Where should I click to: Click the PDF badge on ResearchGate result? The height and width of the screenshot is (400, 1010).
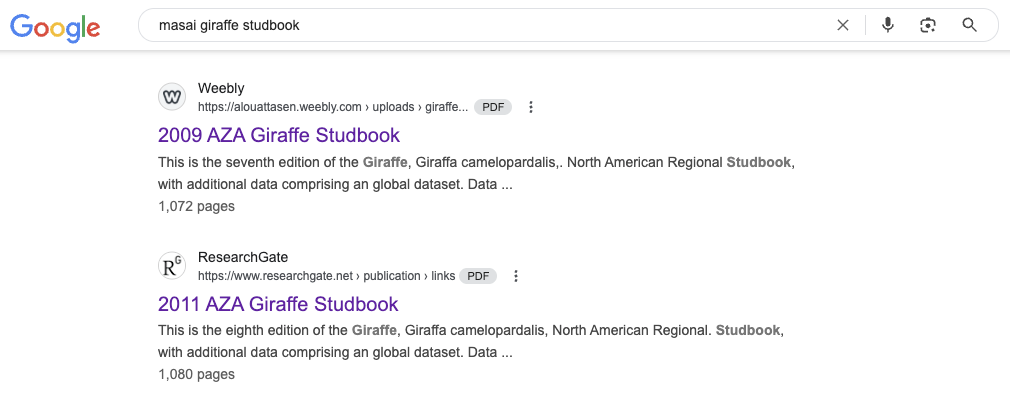(x=478, y=276)
